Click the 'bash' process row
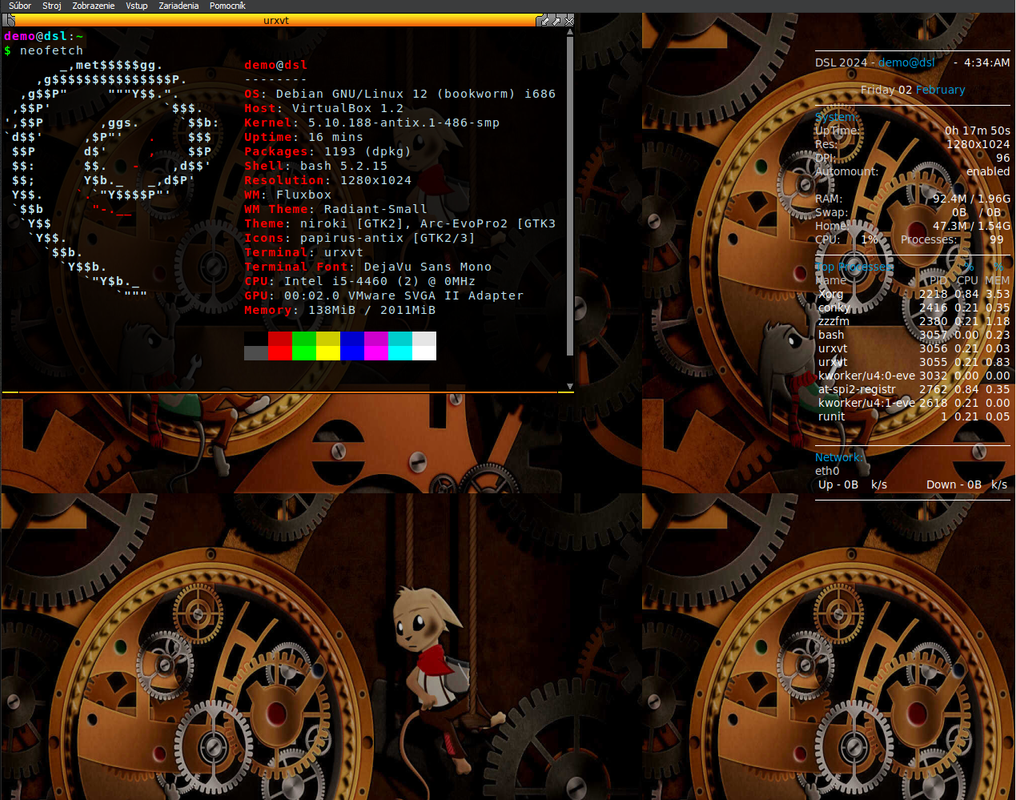 coord(914,335)
